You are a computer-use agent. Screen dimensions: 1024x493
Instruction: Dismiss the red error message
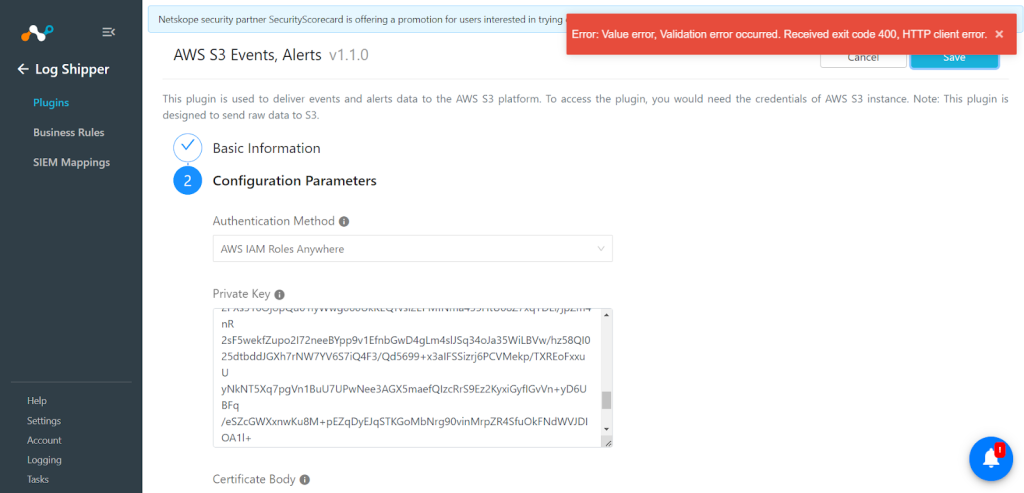[x=999, y=34]
